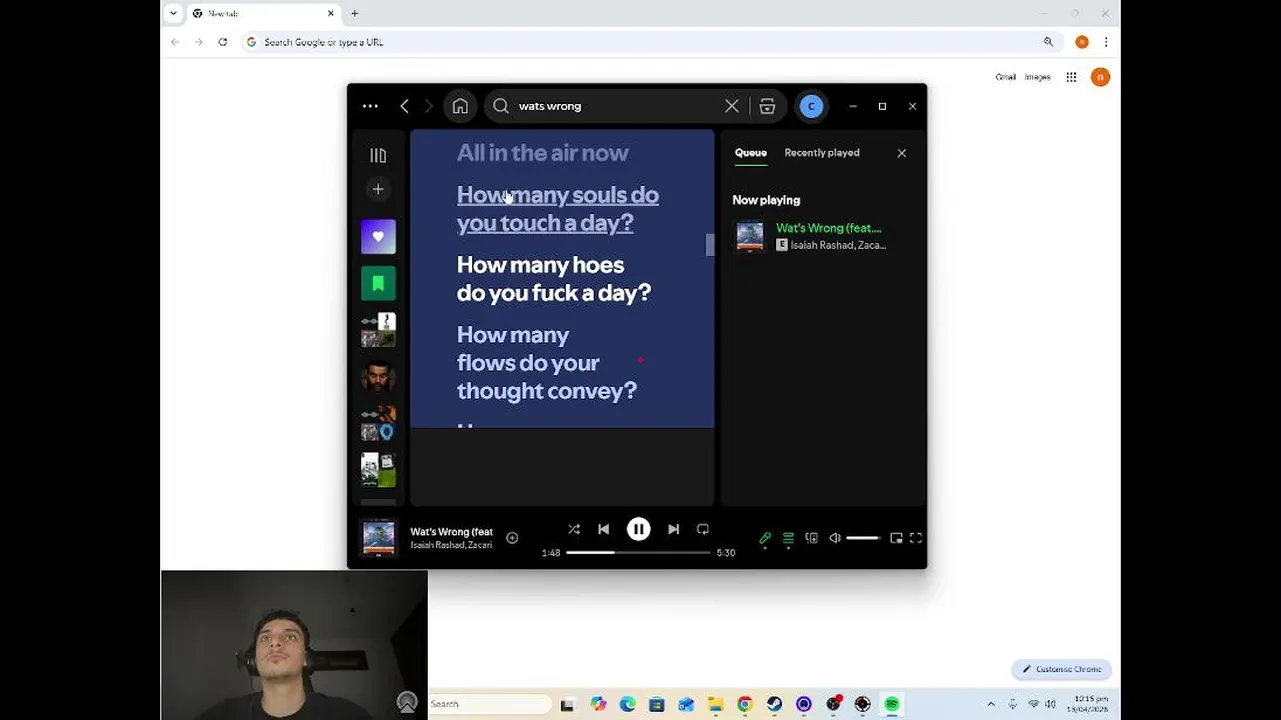Enter Spotify full screen mode
This screenshot has width=1281, height=720.
point(916,538)
